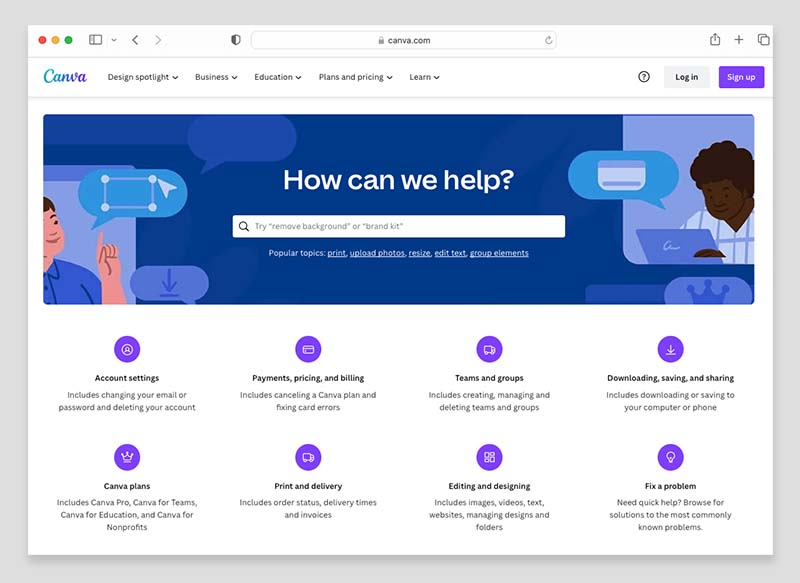This screenshot has height=583, width=800.
Task: Open the Education navigation menu
Action: (278, 77)
